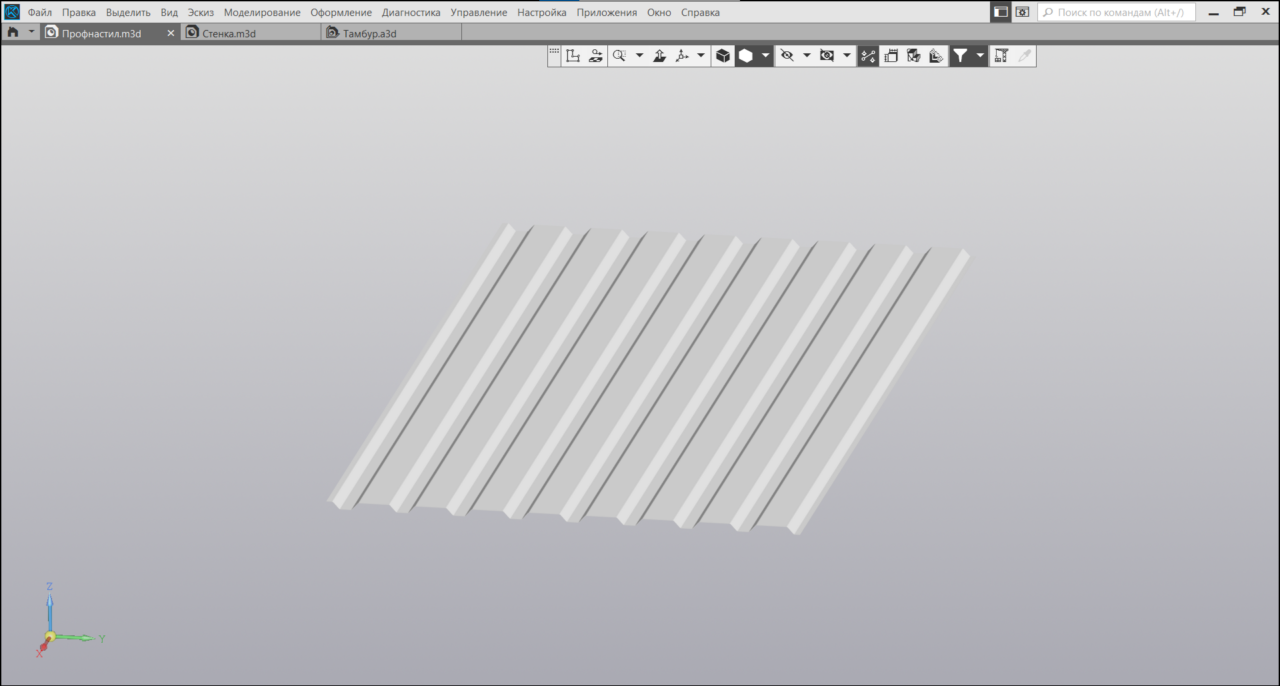Image resolution: width=1280 pixels, height=686 pixels.
Task: Expand the view orientation dropdown arrow
Action: pyautogui.click(x=701, y=56)
